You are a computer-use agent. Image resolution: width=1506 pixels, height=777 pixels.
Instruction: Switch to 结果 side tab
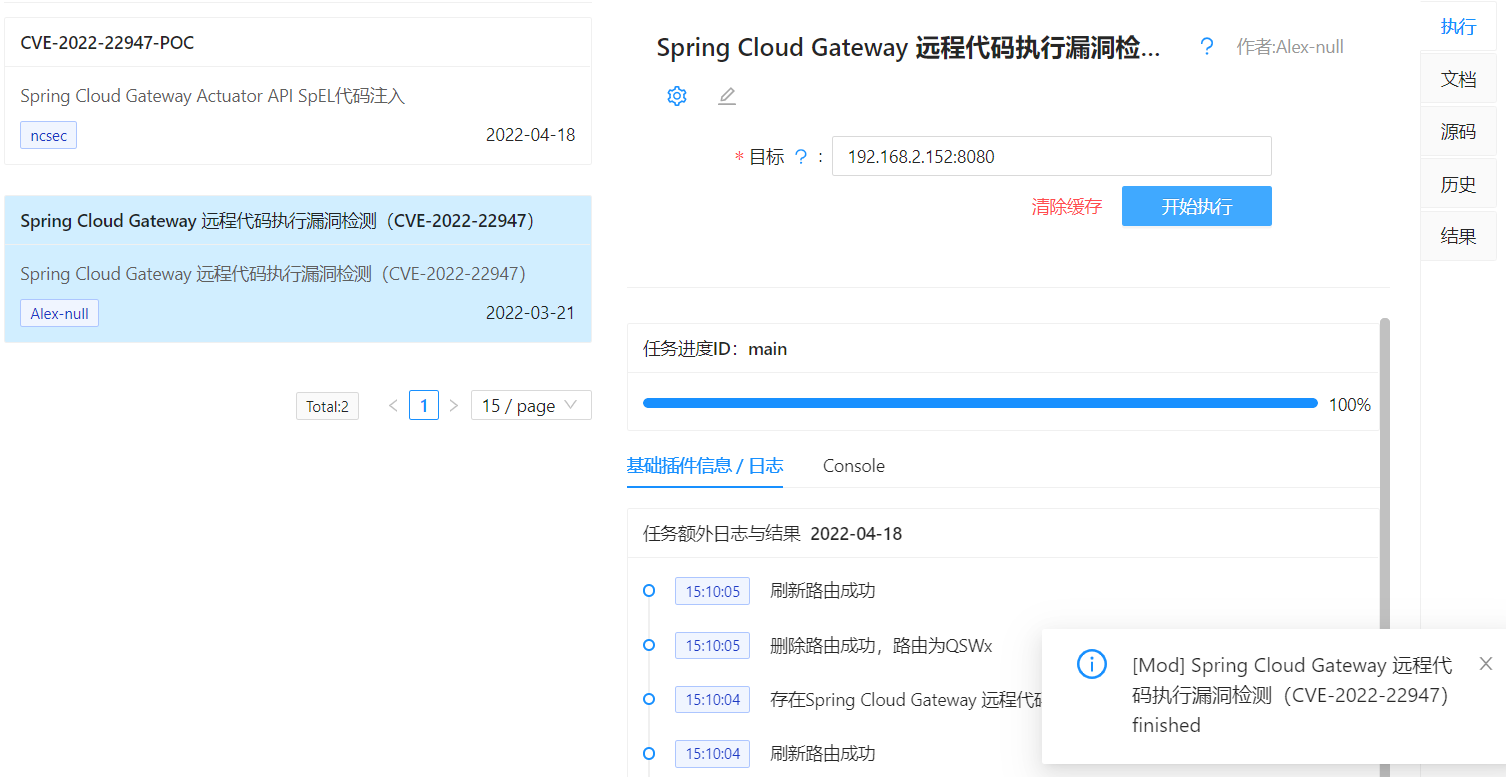pos(1458,237)
